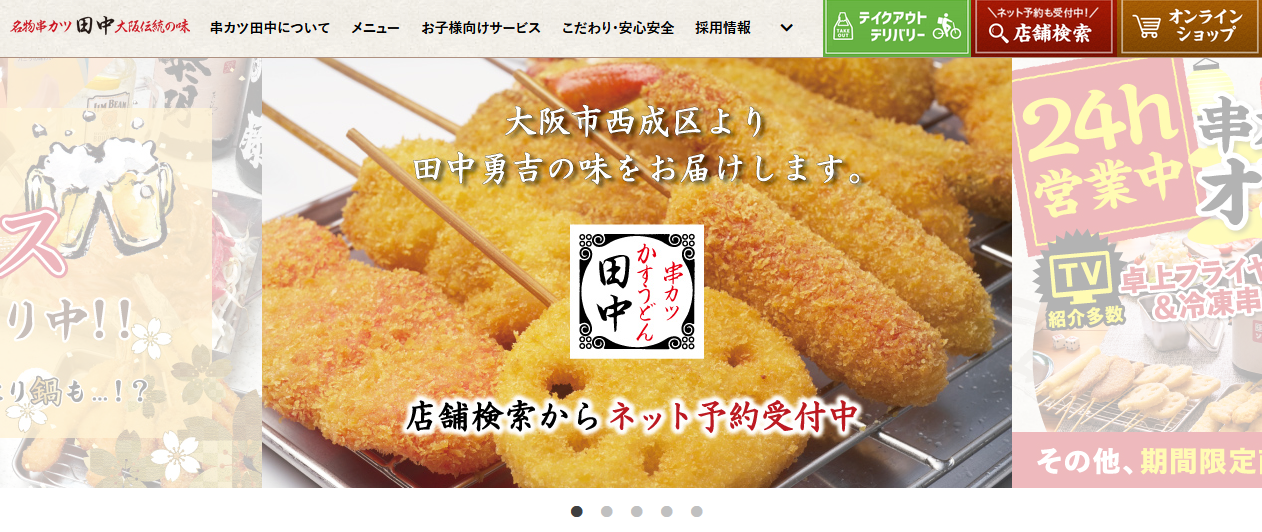Open the メニュー navigation item

[x=375, y=28]
